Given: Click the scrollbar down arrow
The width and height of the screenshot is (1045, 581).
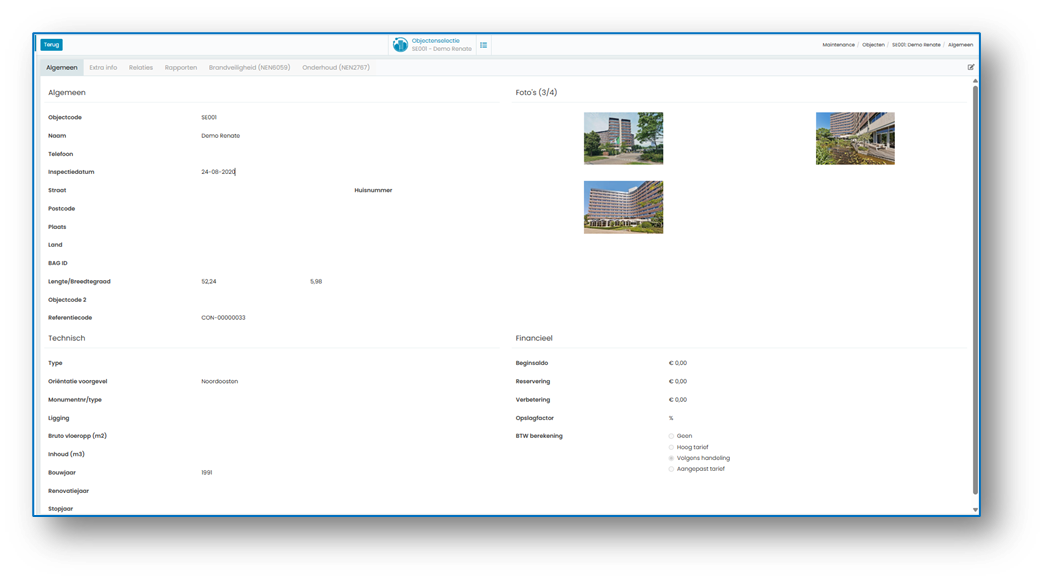Looking at the screenshot, I should pos(975,510).
